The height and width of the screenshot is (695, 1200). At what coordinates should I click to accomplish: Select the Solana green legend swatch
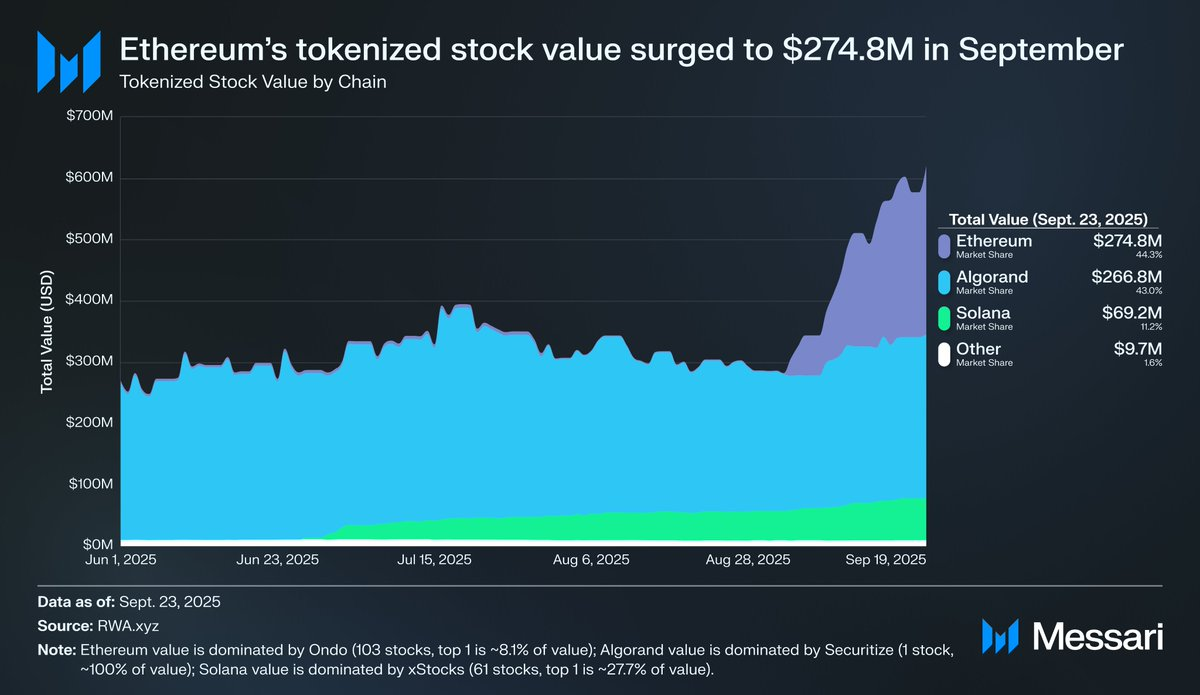(944, 318)
